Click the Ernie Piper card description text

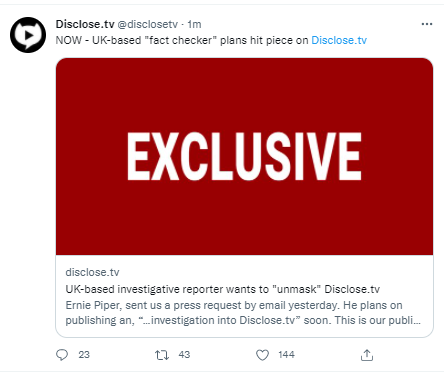[243, 313]
